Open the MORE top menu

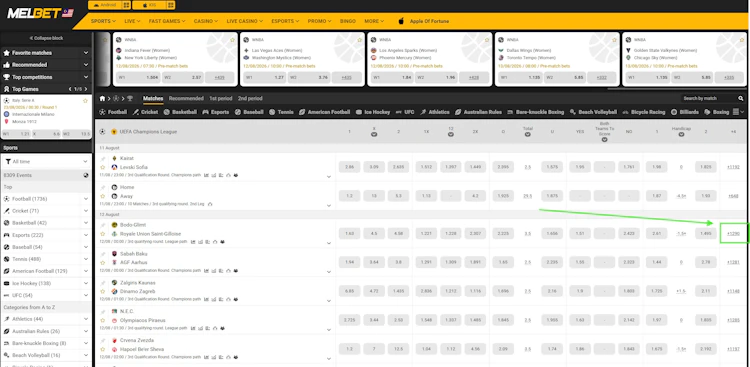click(x=374, y=21)
